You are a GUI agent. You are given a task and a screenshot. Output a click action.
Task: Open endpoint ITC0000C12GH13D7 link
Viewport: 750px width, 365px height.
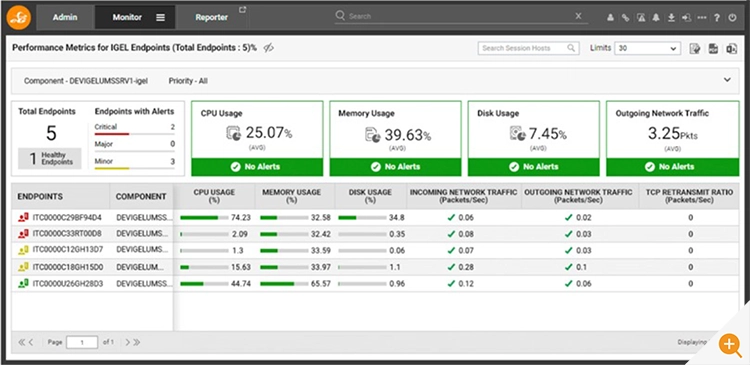67,250
